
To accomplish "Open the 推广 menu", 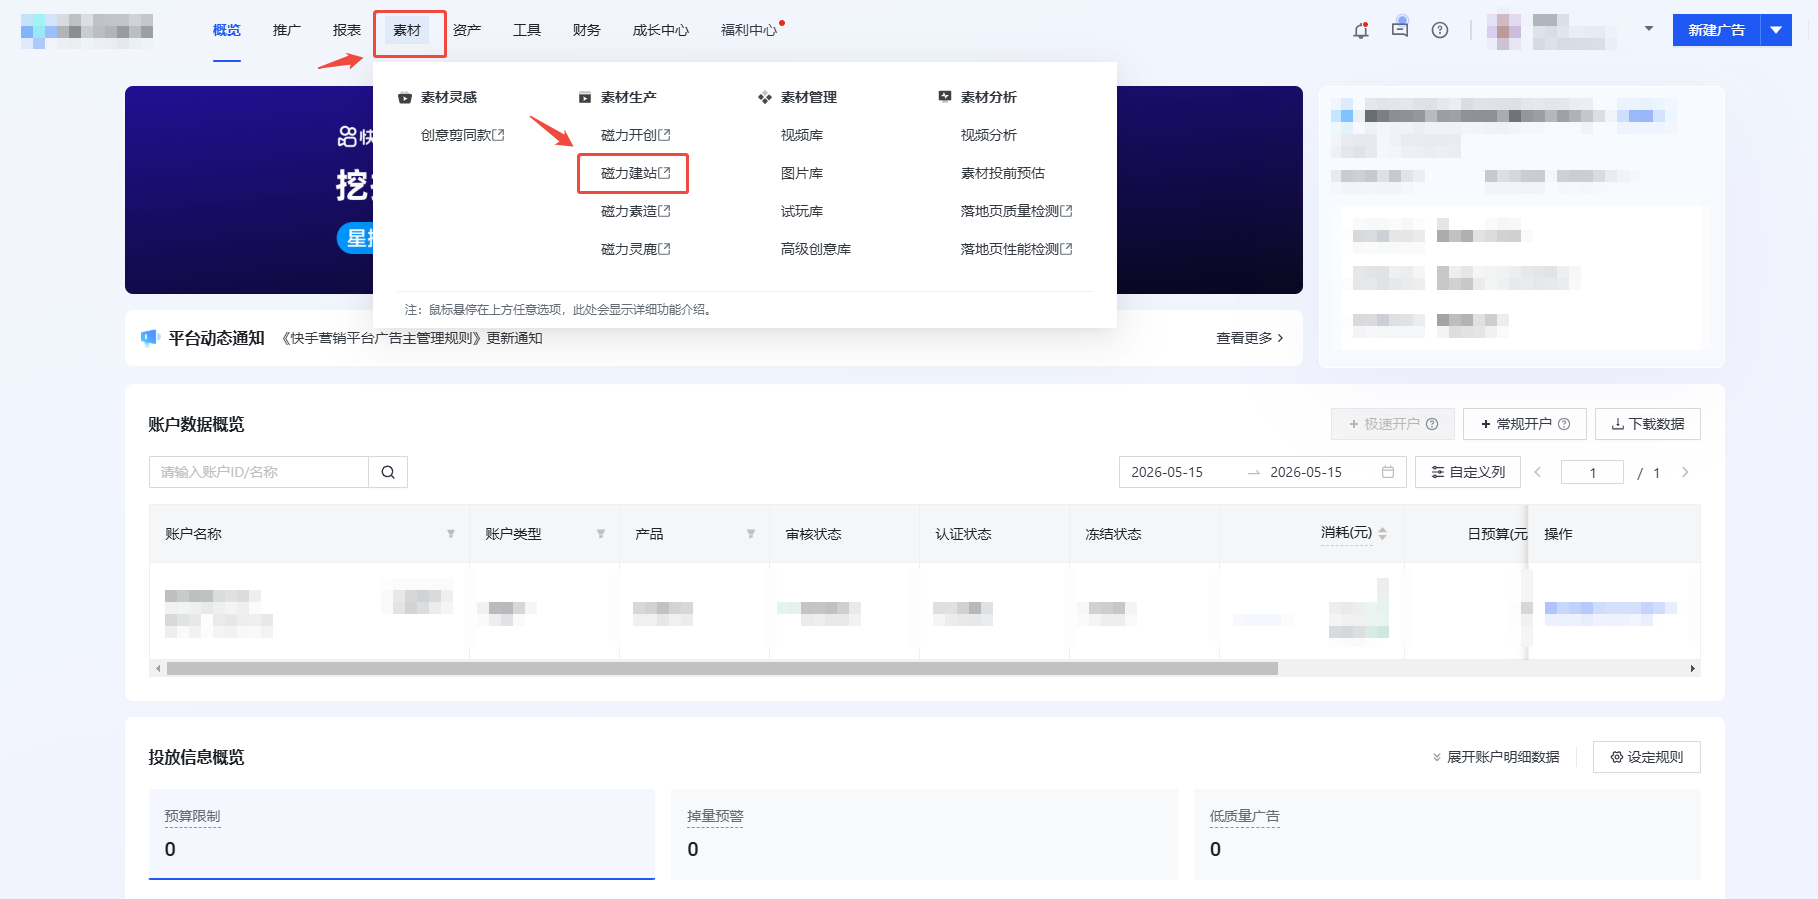I will pos(287,30).
